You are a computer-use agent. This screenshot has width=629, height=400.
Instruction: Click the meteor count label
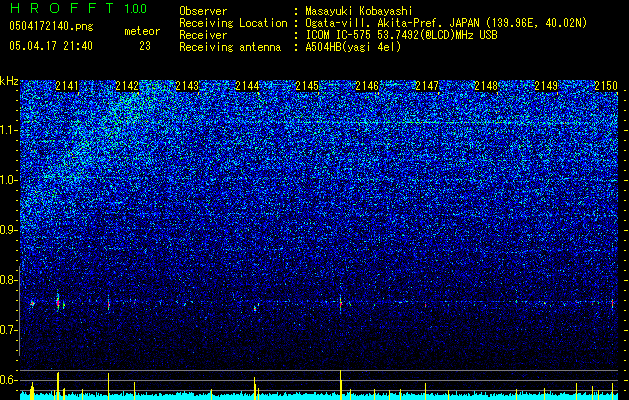pos(142,31)
